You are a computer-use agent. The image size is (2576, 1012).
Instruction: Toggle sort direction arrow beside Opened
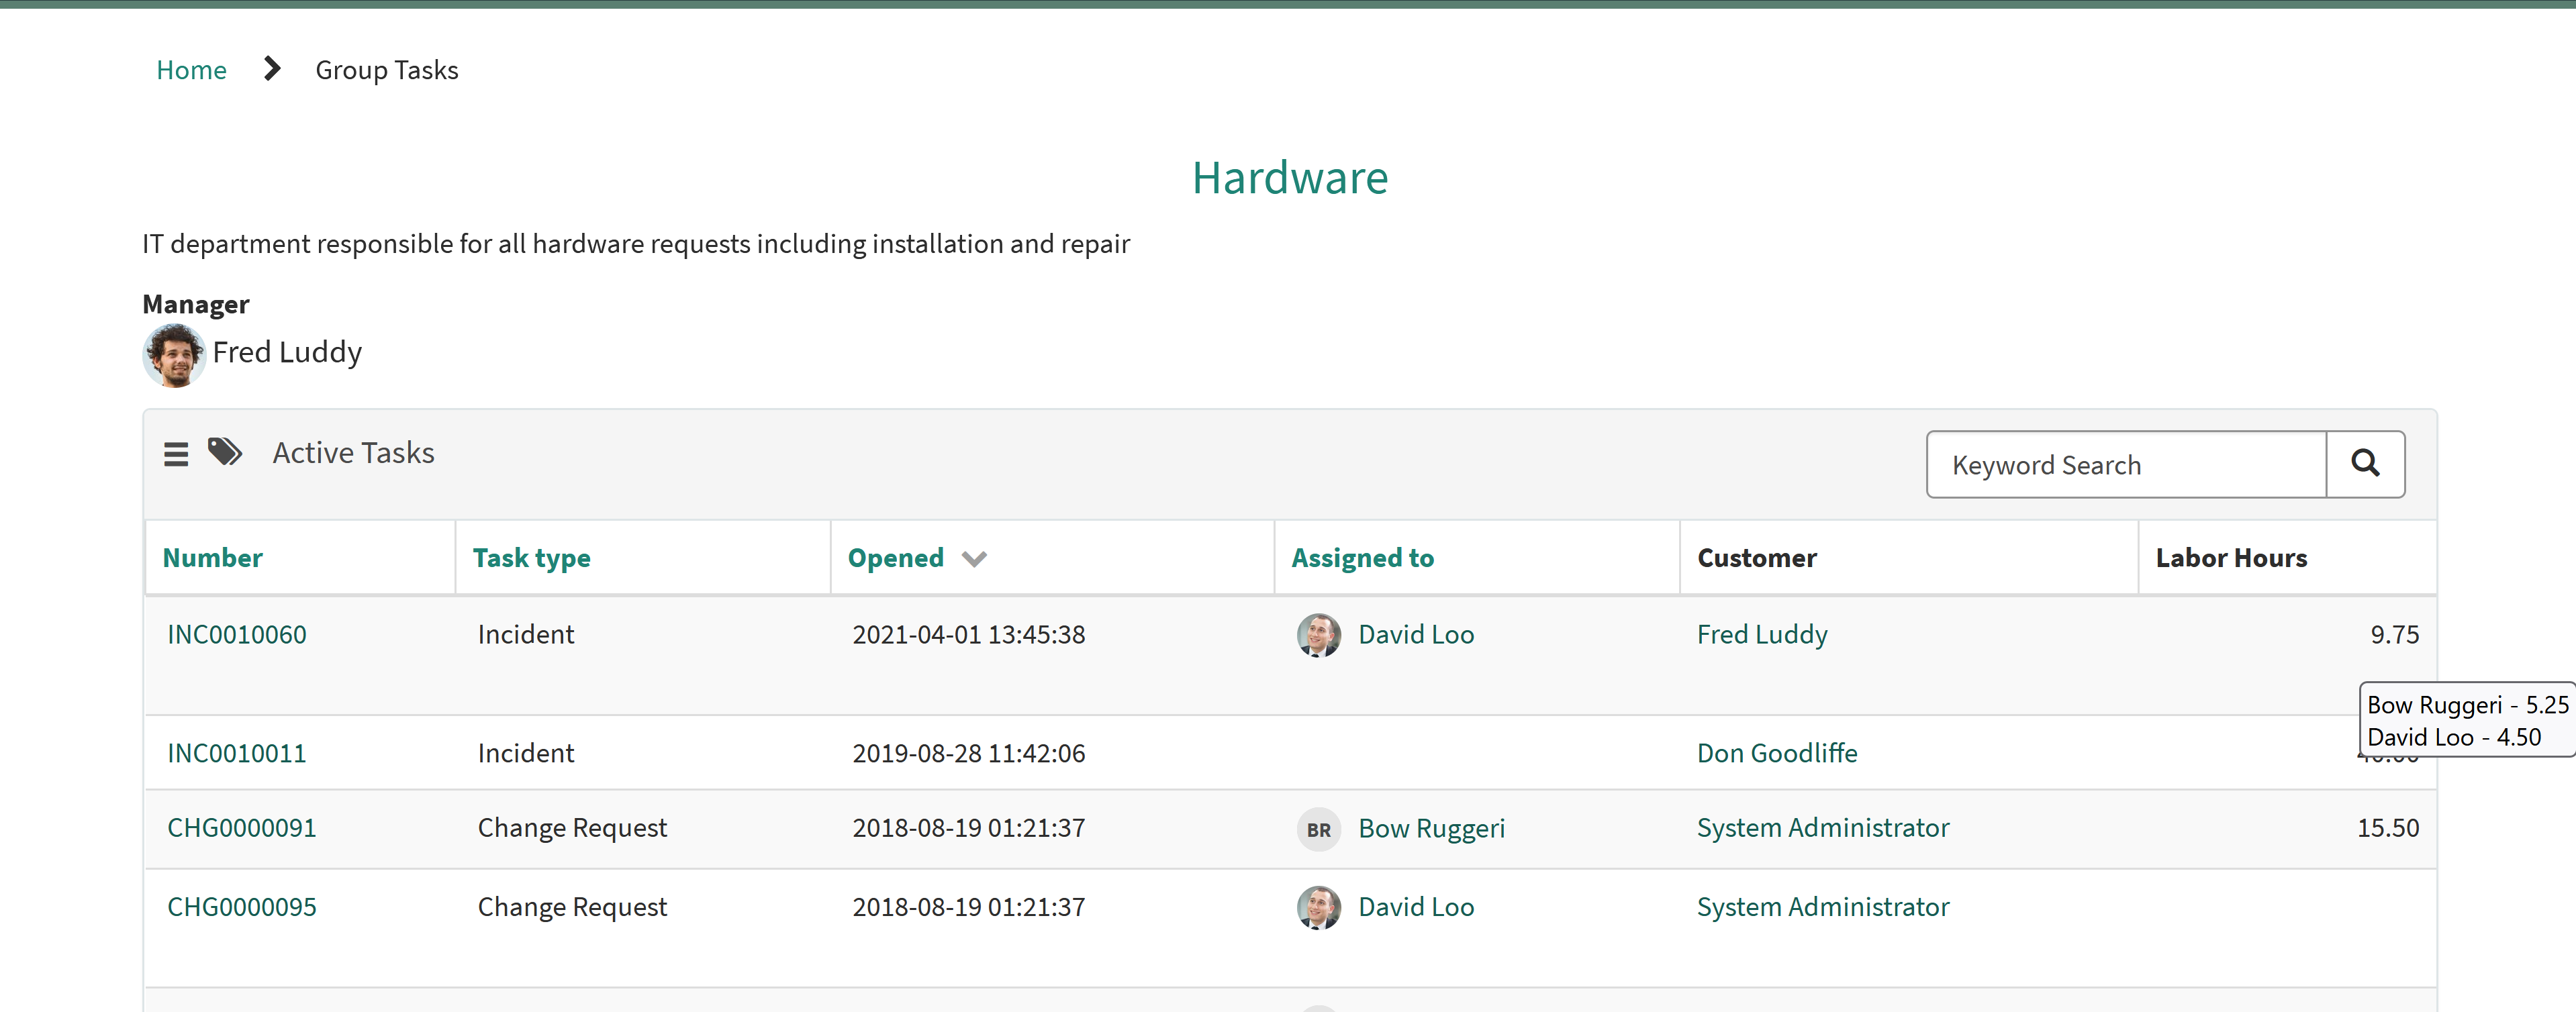point(974,559)
